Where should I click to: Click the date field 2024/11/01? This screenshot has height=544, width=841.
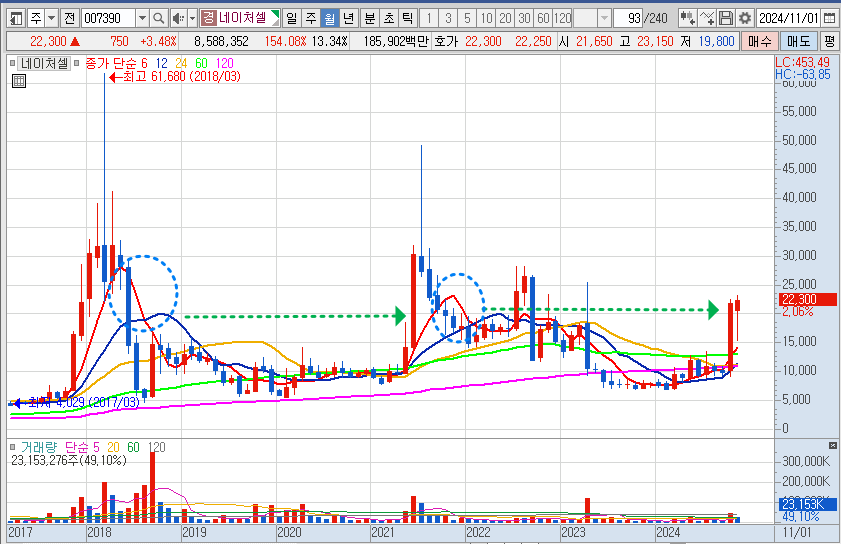coord(788,19)
